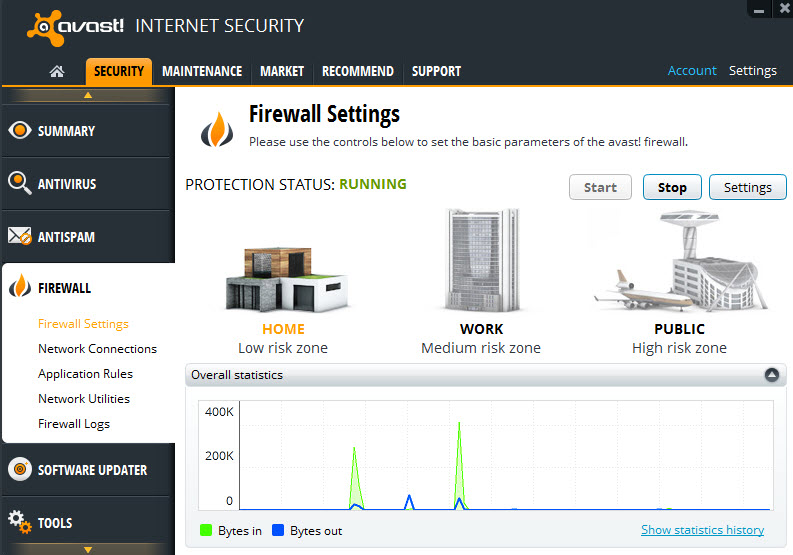Click the sidebar scroll down arrow
Image resolution: width=793 pixels, height=555 pixels.
click(x=88, y=549)
